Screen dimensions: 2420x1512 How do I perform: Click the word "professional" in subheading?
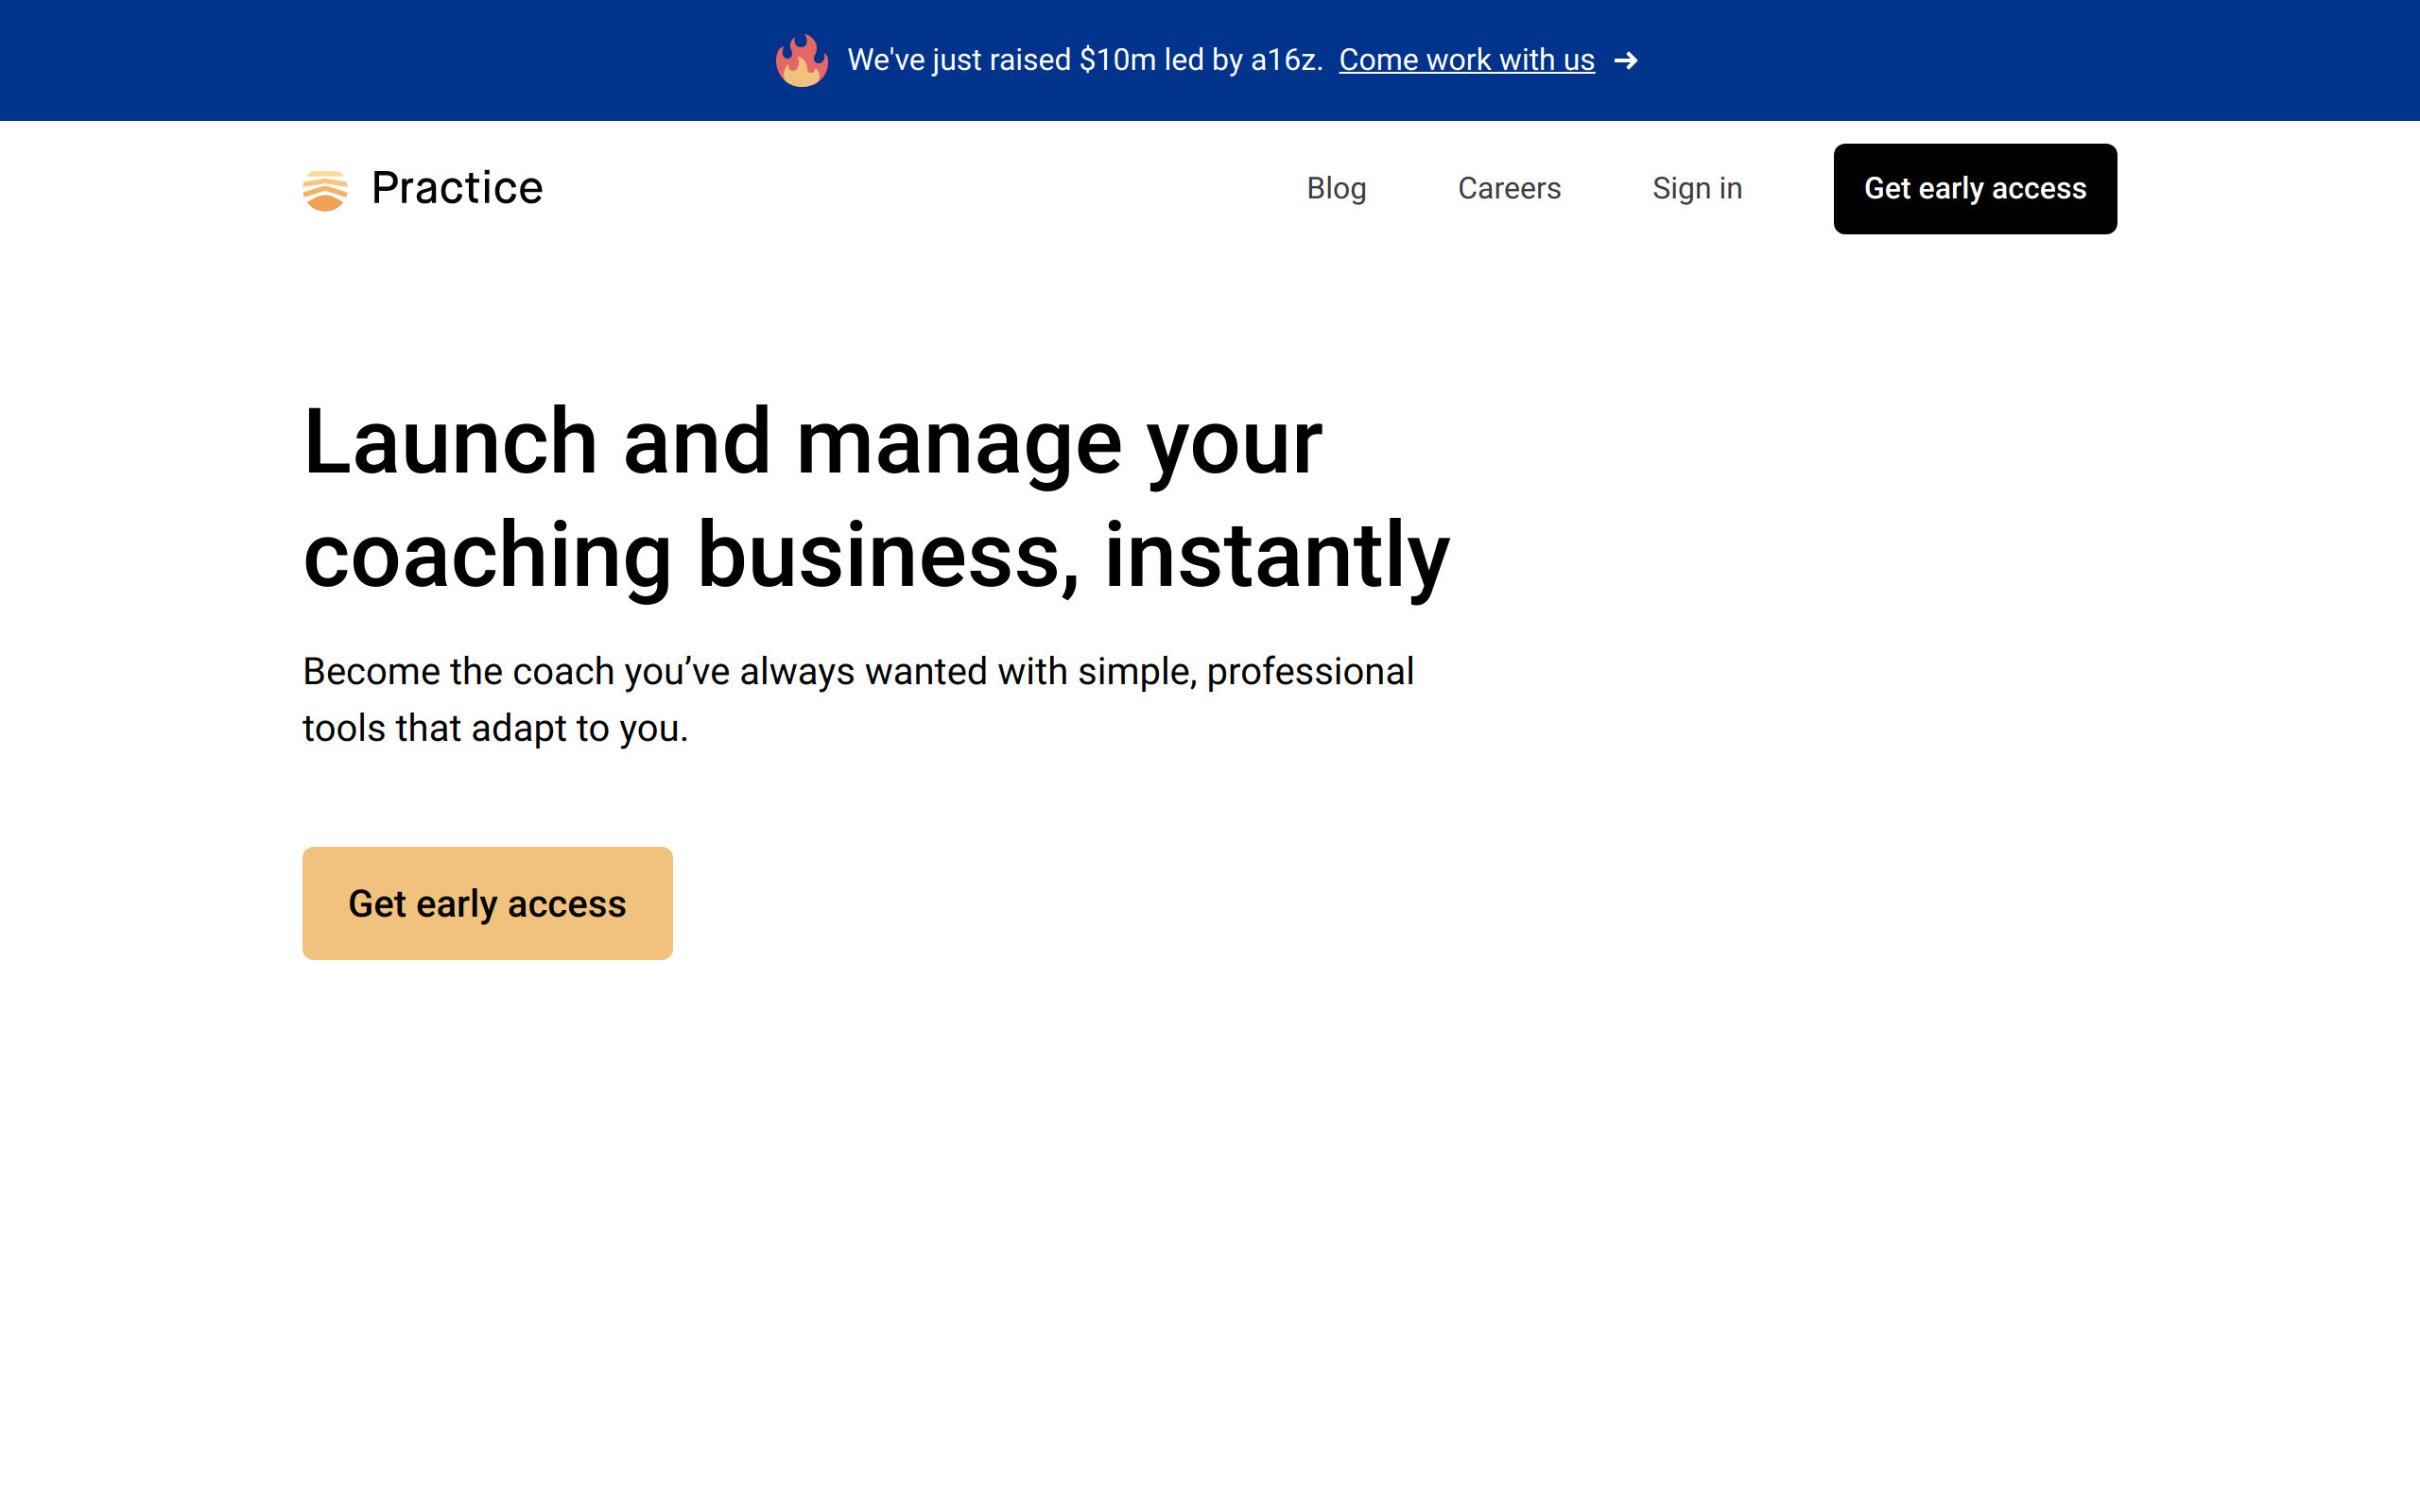click(x=1310, y=671)
